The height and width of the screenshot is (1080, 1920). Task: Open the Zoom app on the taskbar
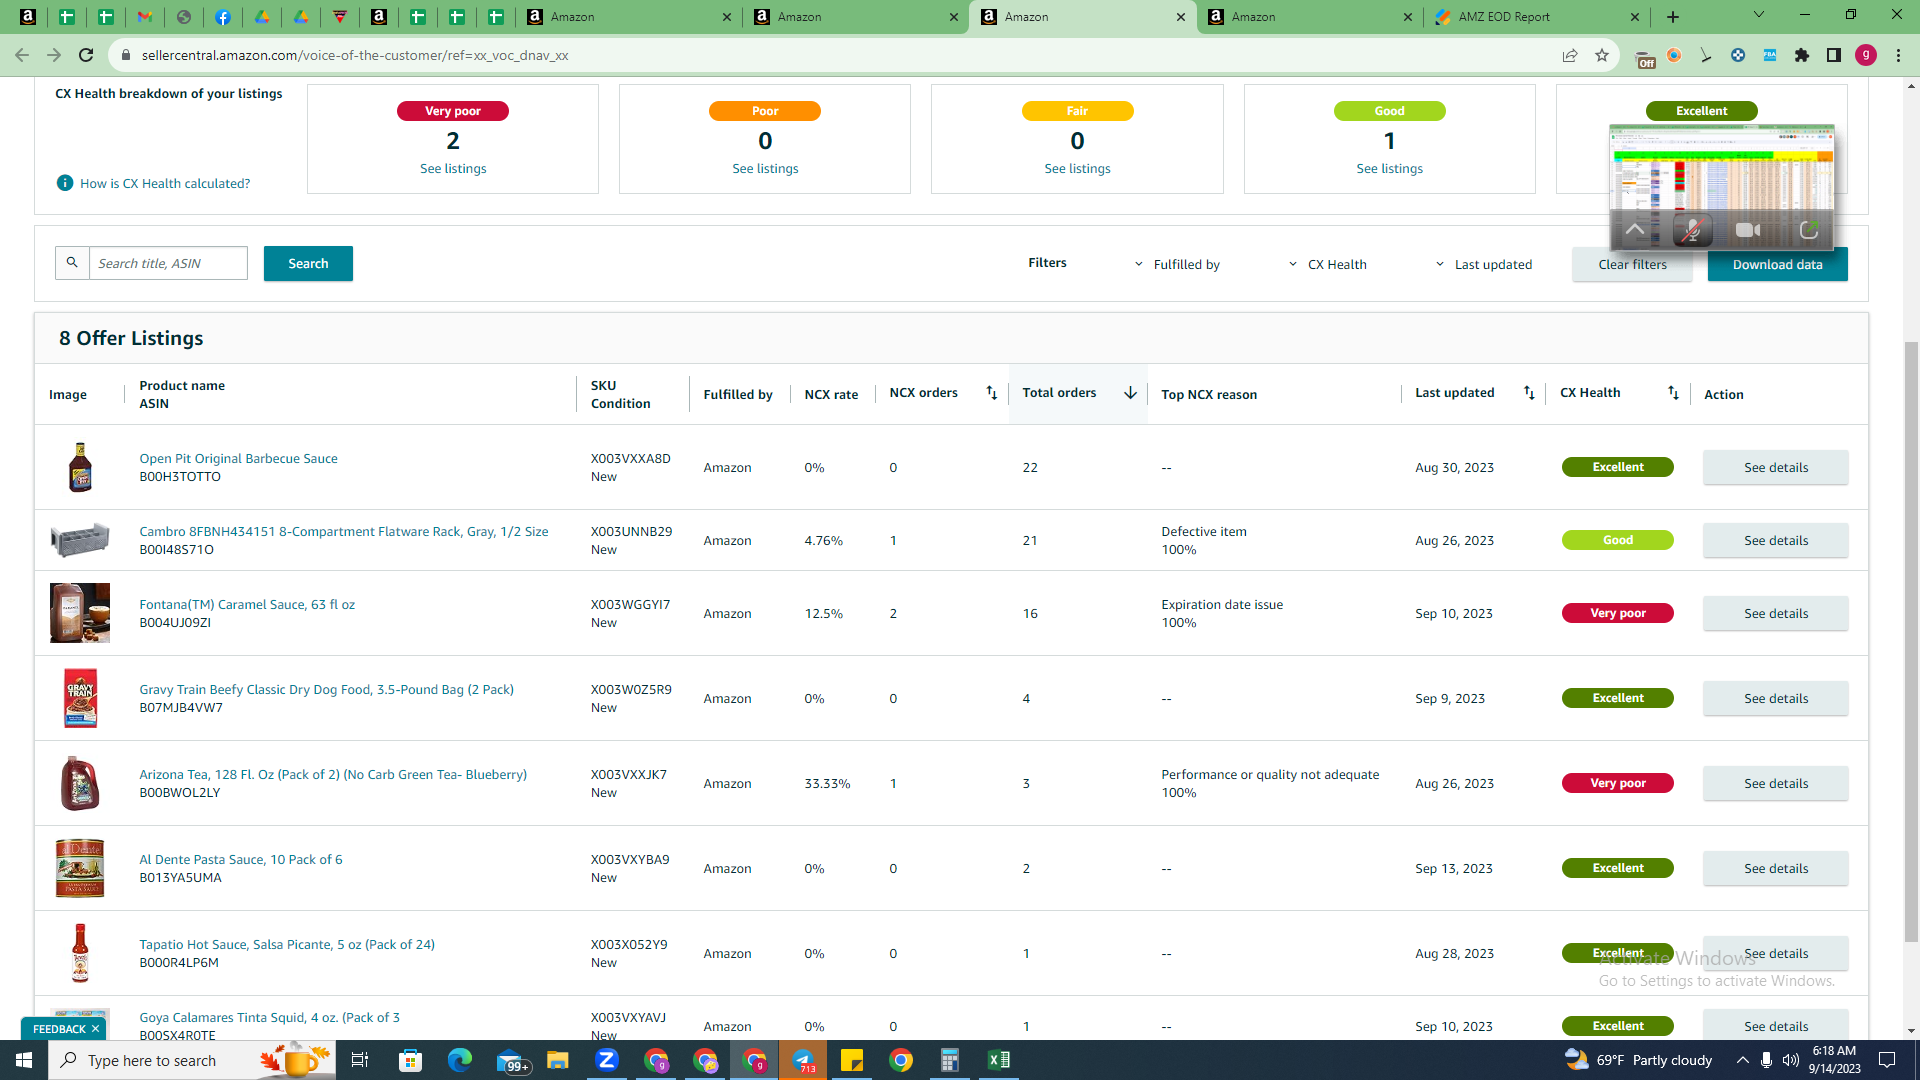[x=606, y=1060]
